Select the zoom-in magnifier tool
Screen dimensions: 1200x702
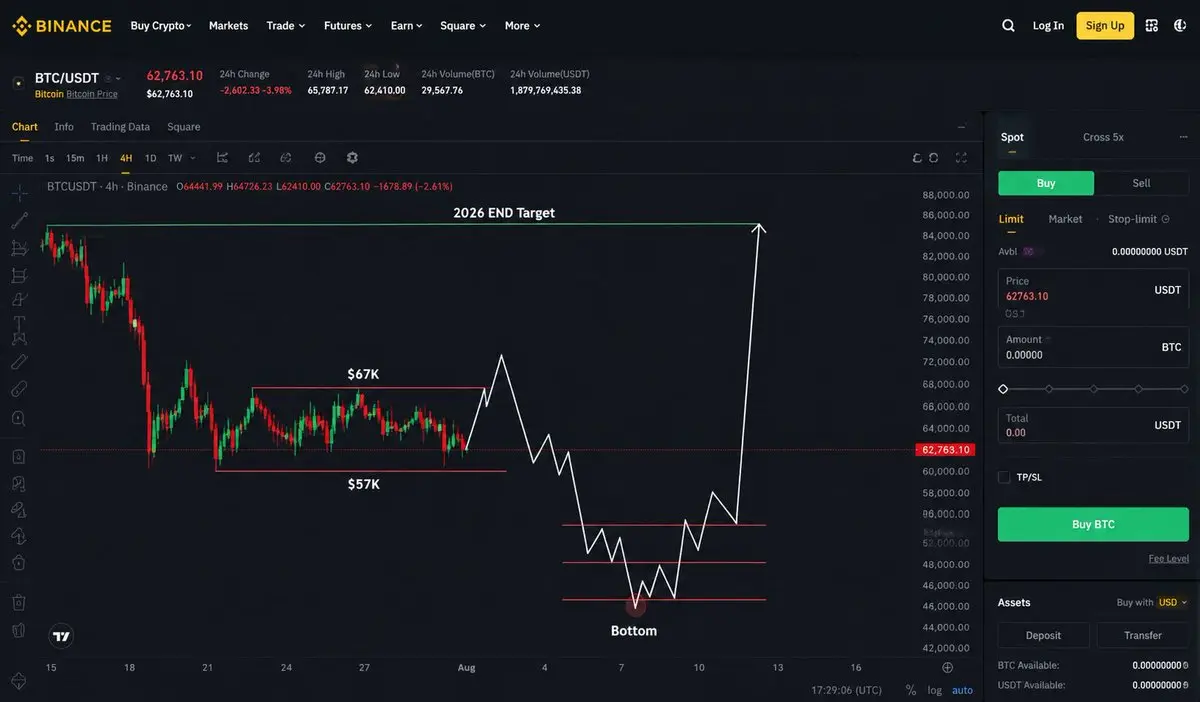click(19, 418)
